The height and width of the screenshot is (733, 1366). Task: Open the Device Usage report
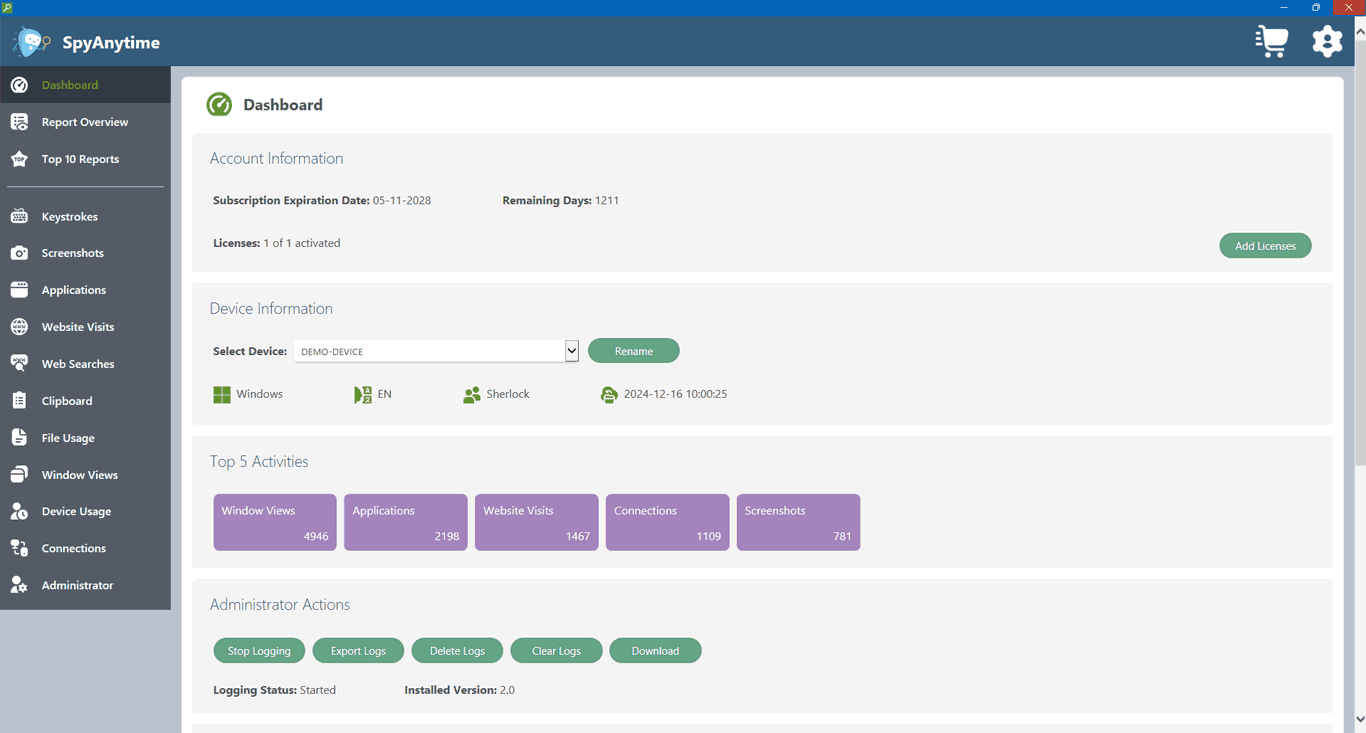click(x=85, y=511)
